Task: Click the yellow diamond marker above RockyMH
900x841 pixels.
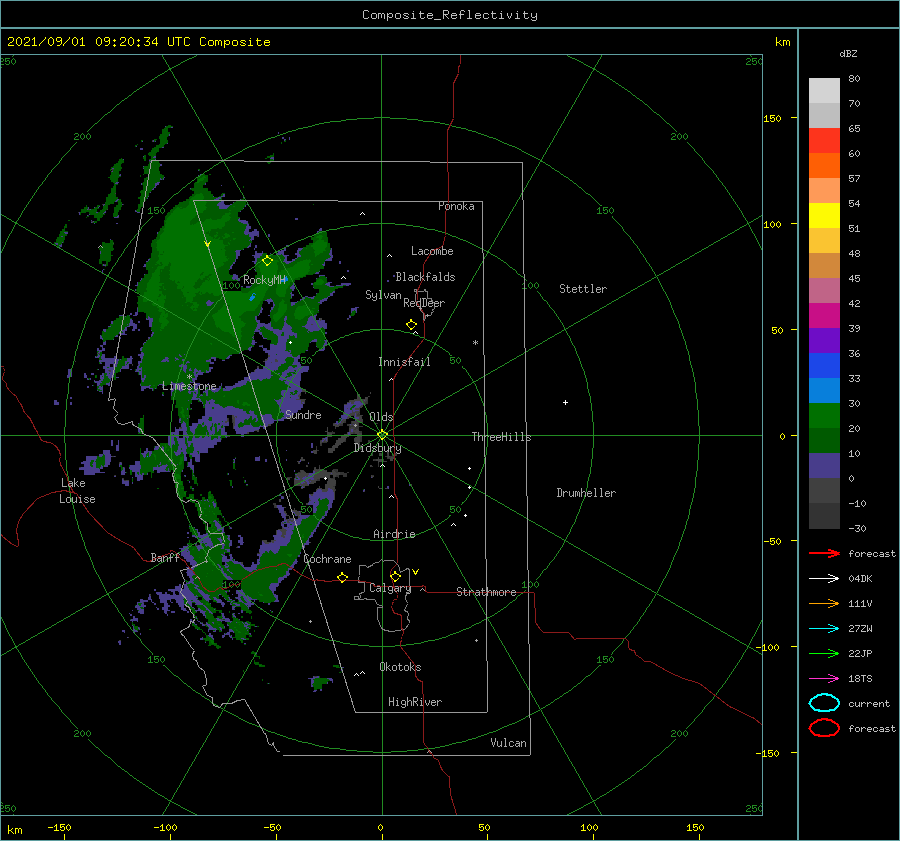Action: click(267, 261)
